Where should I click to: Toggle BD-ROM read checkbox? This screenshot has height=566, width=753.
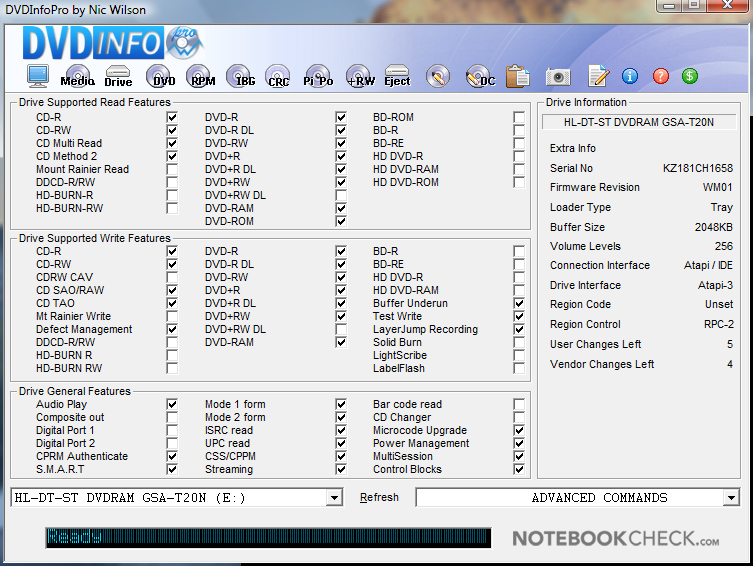coord(519,117)
